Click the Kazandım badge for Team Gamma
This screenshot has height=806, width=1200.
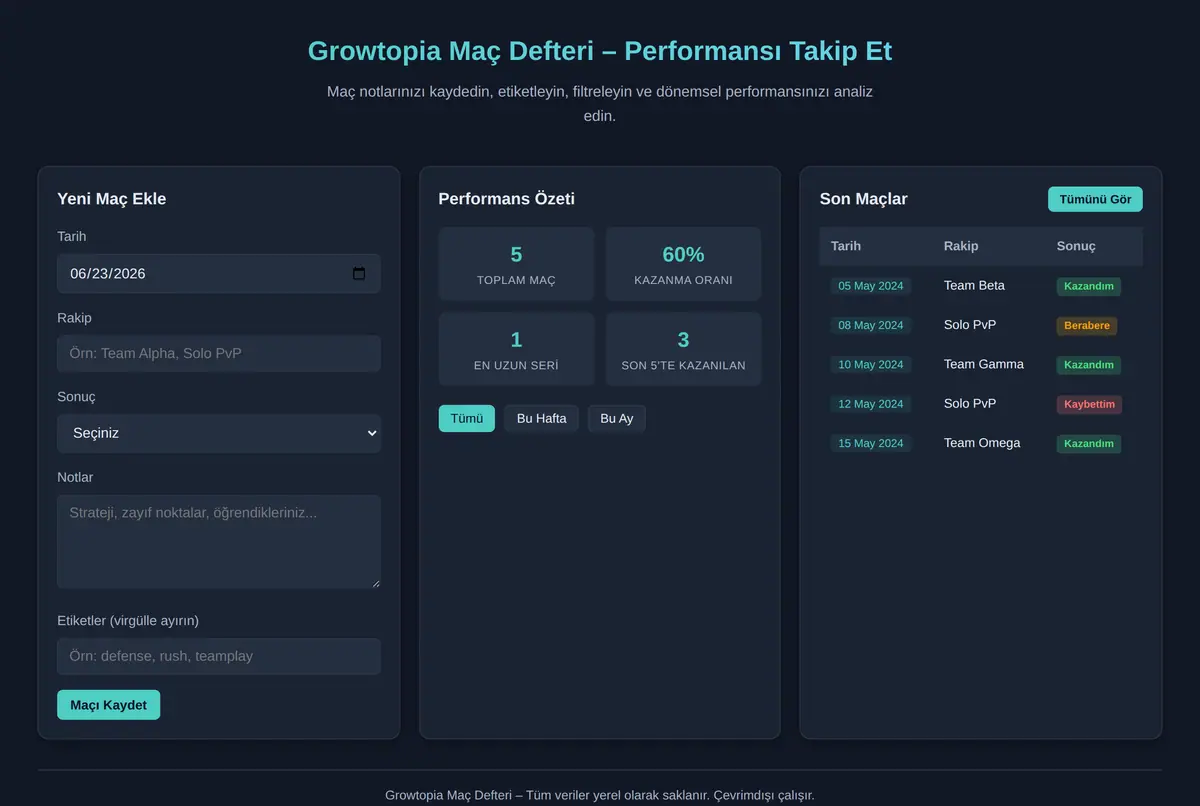(x=1089, y=365)
